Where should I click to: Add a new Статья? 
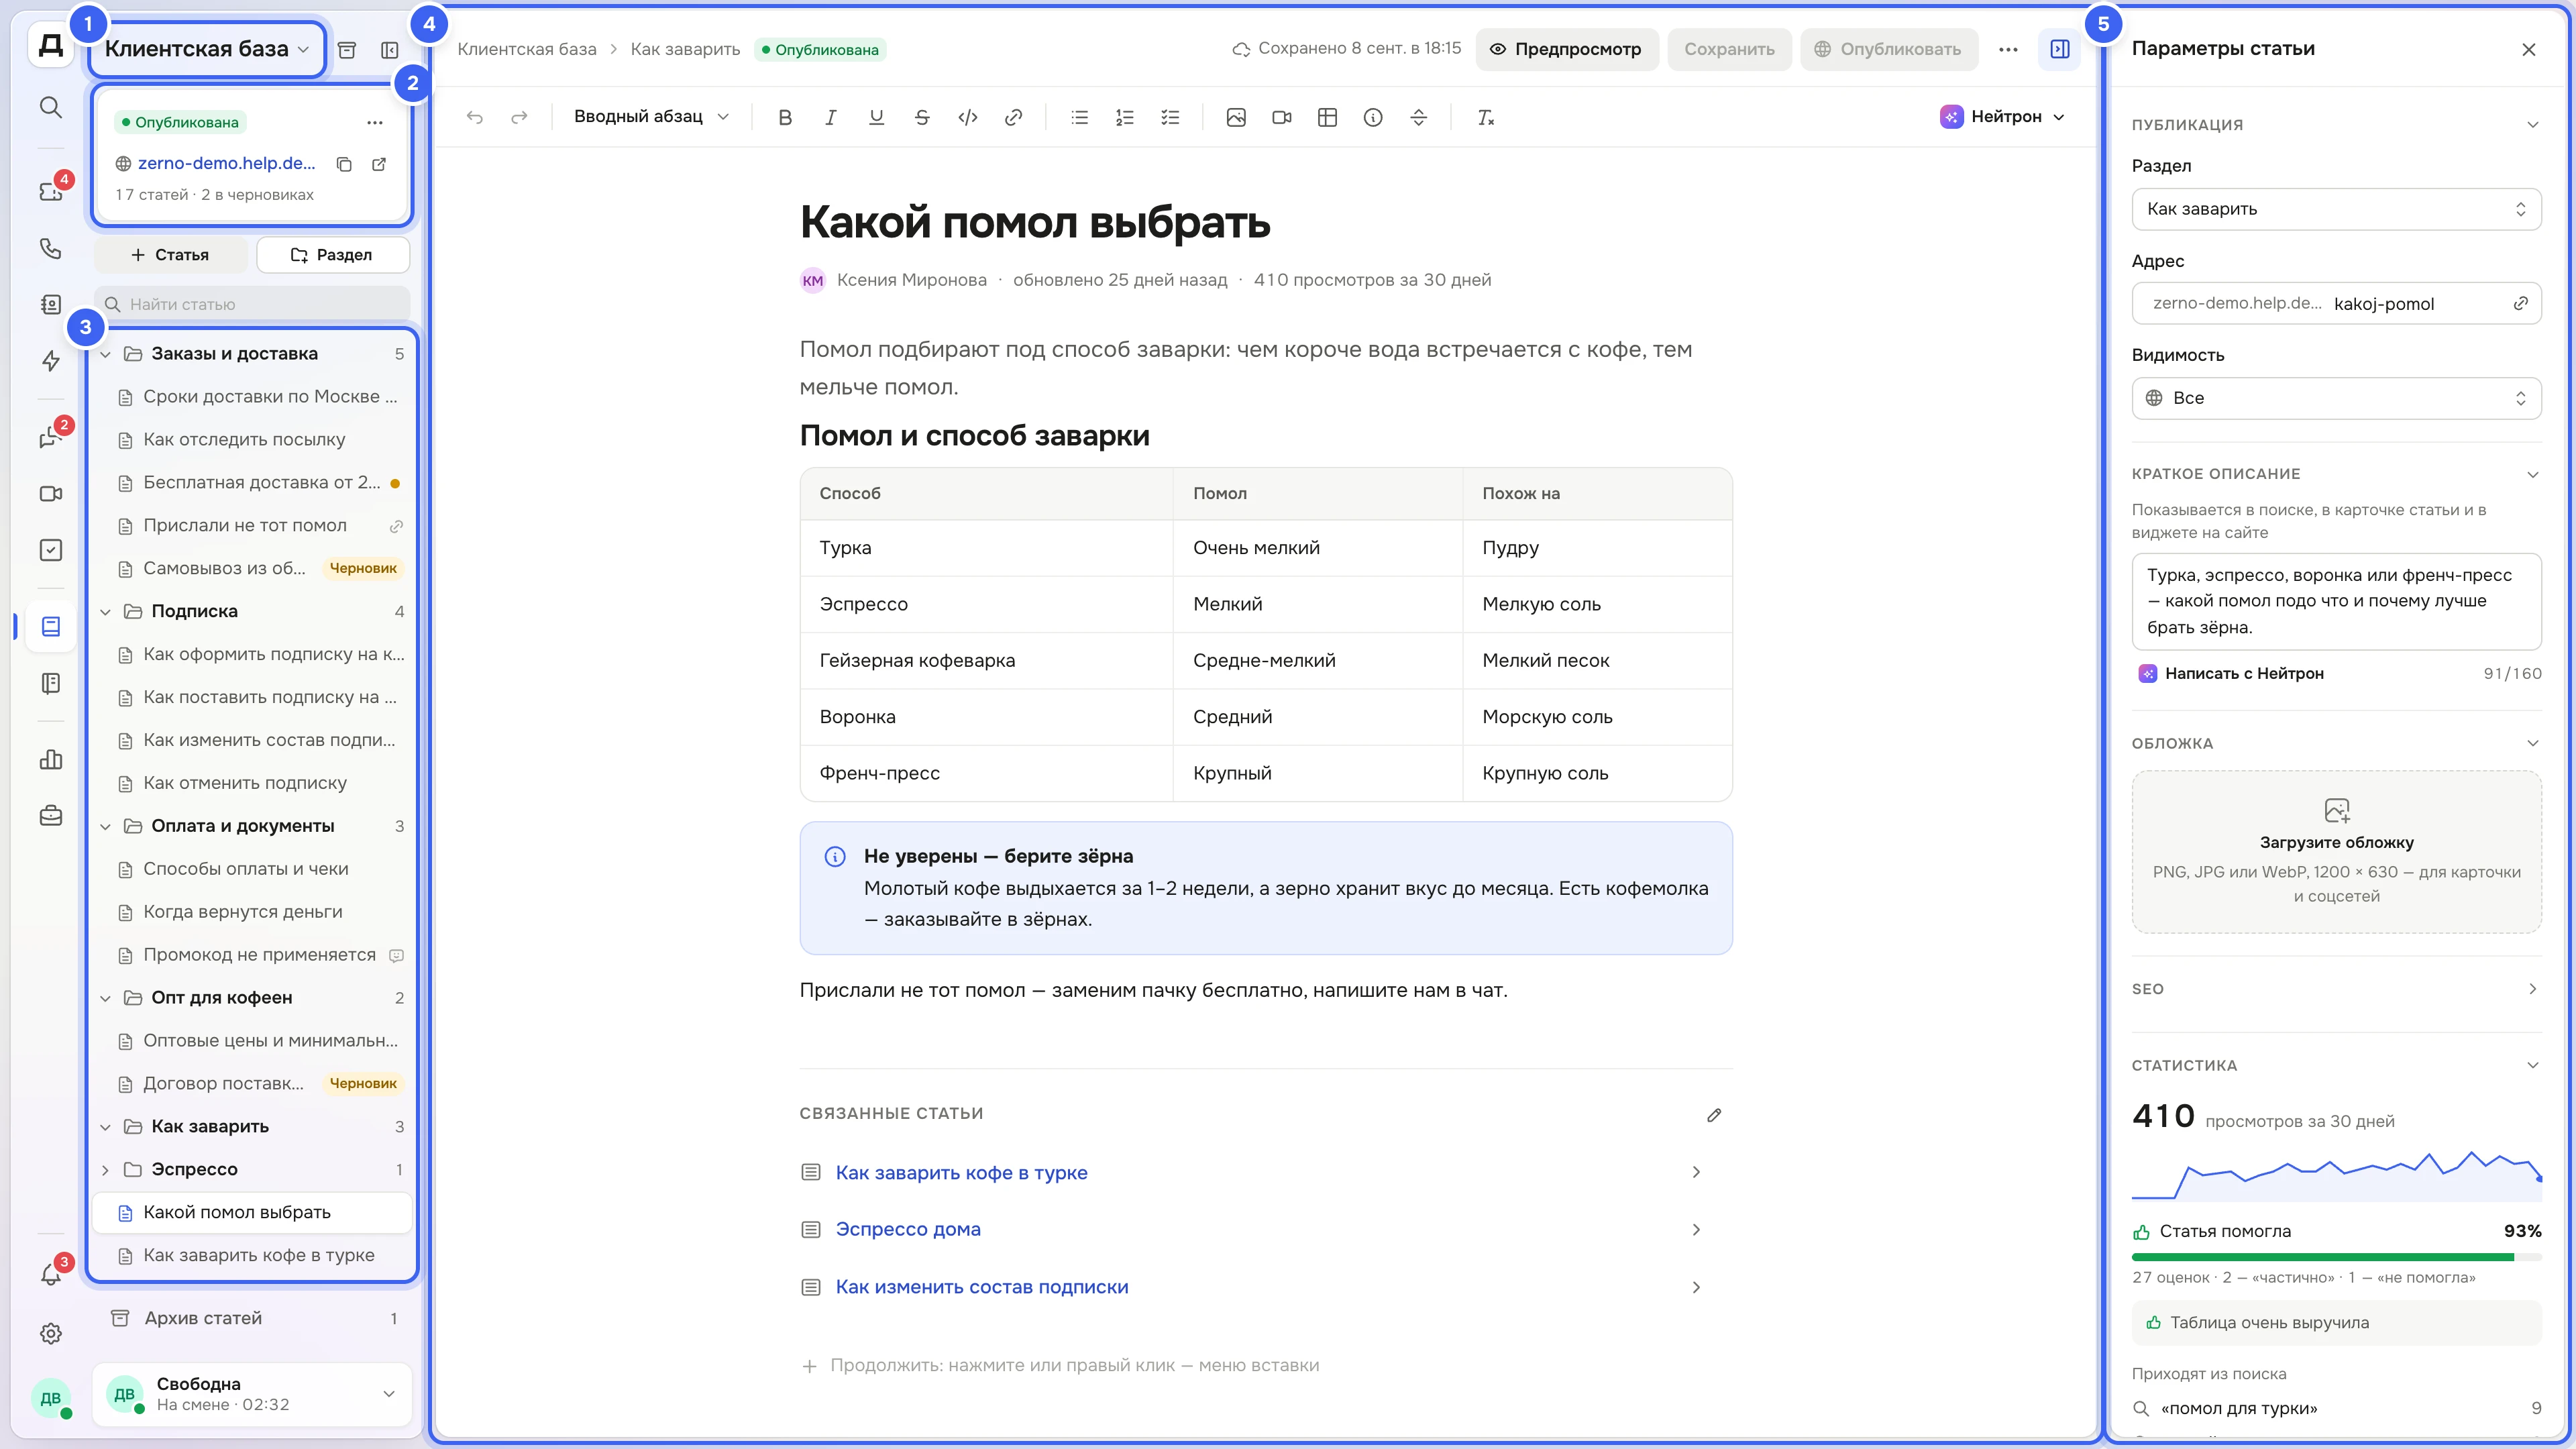[x=170, y=255]
